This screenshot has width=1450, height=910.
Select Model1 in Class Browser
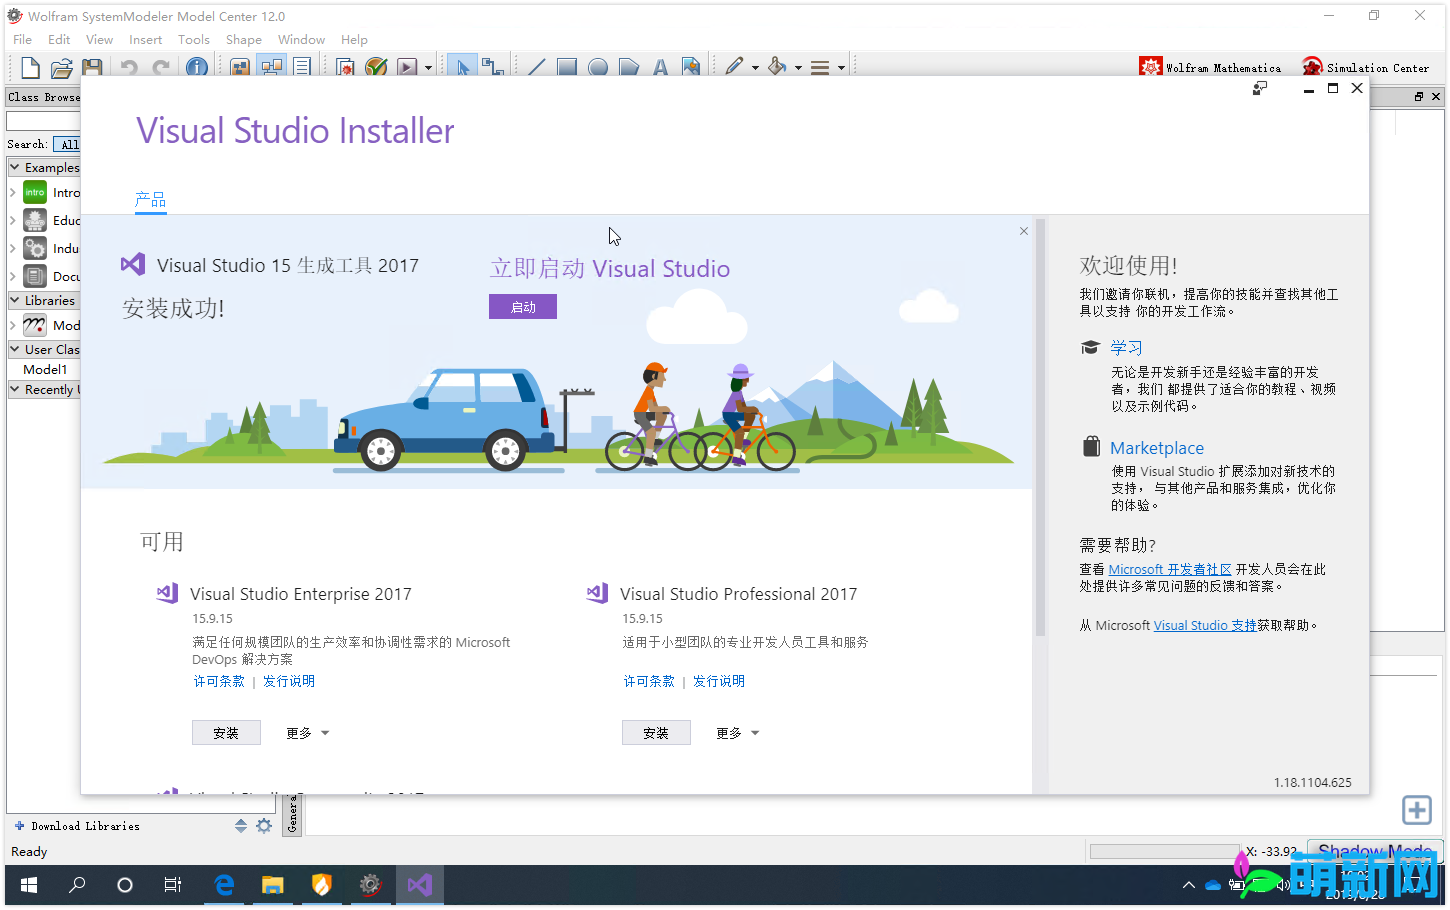tap(45, 369)
